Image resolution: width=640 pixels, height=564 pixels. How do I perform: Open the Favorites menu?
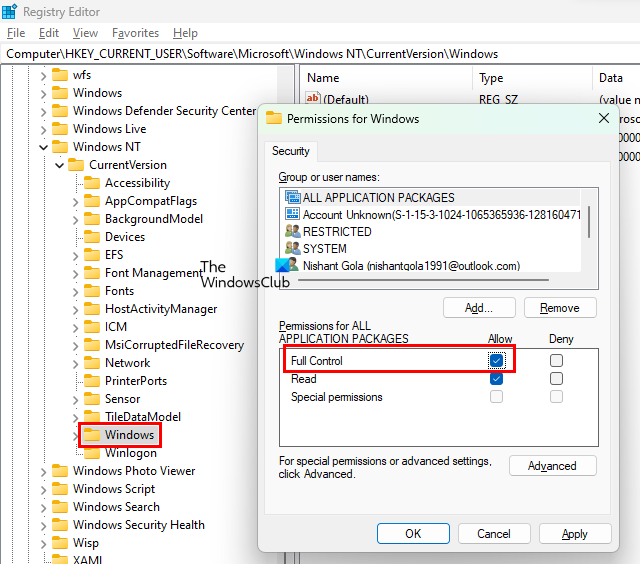(136, 33)
